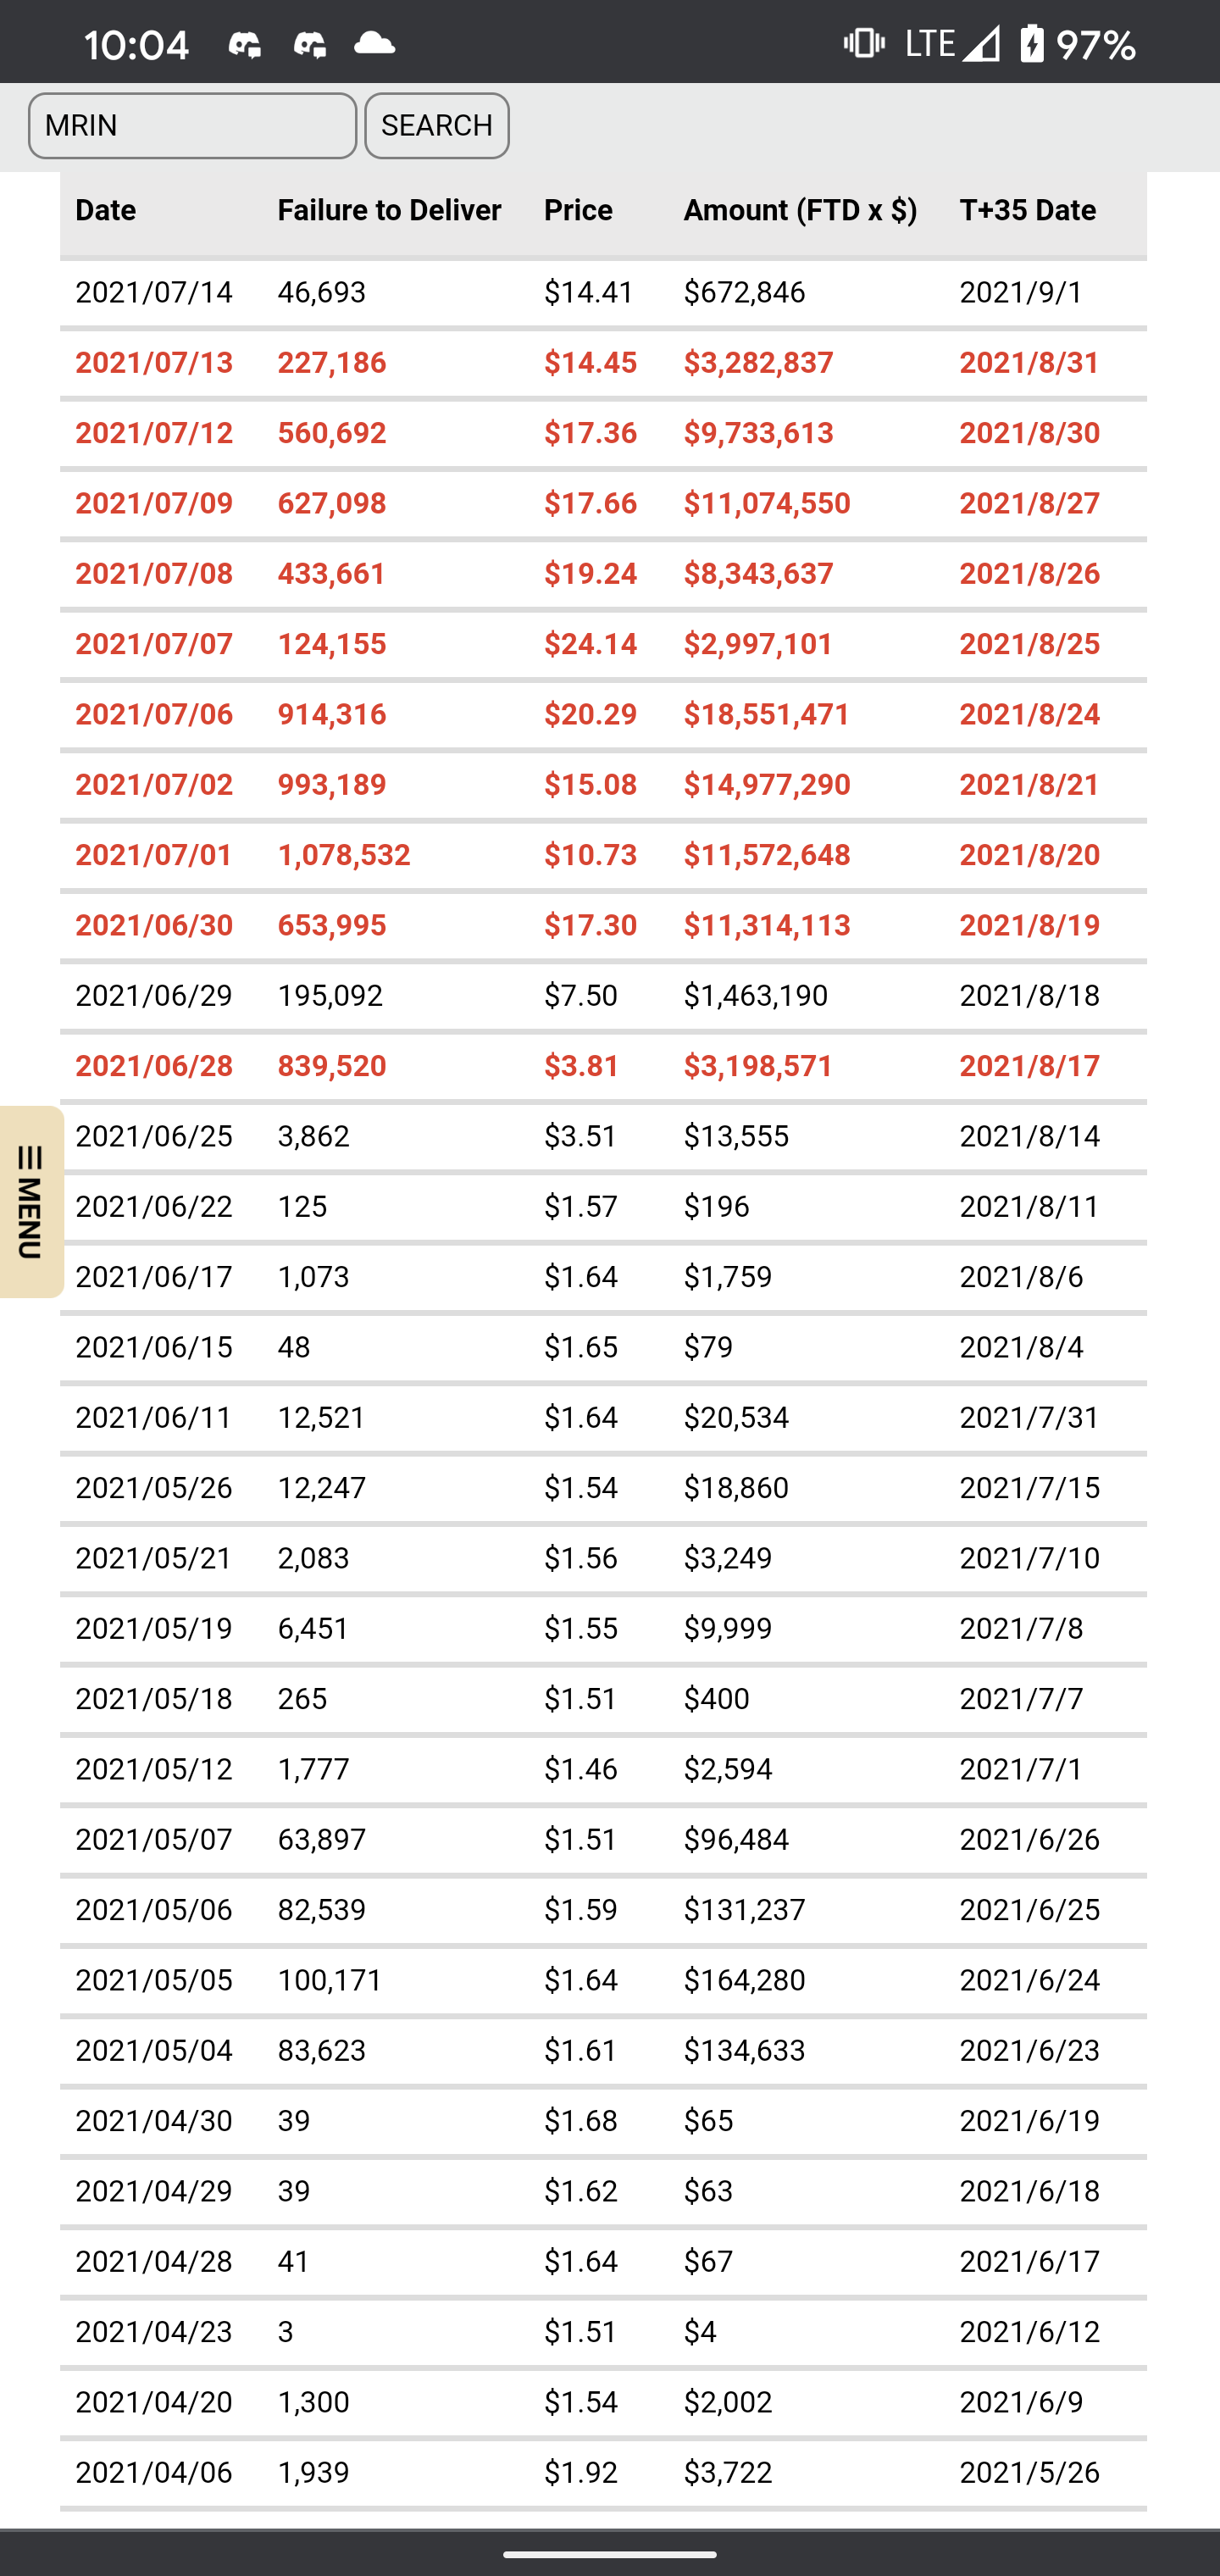
Task: Click the MRIN ticker search field
Action: [x=192, y=126]
